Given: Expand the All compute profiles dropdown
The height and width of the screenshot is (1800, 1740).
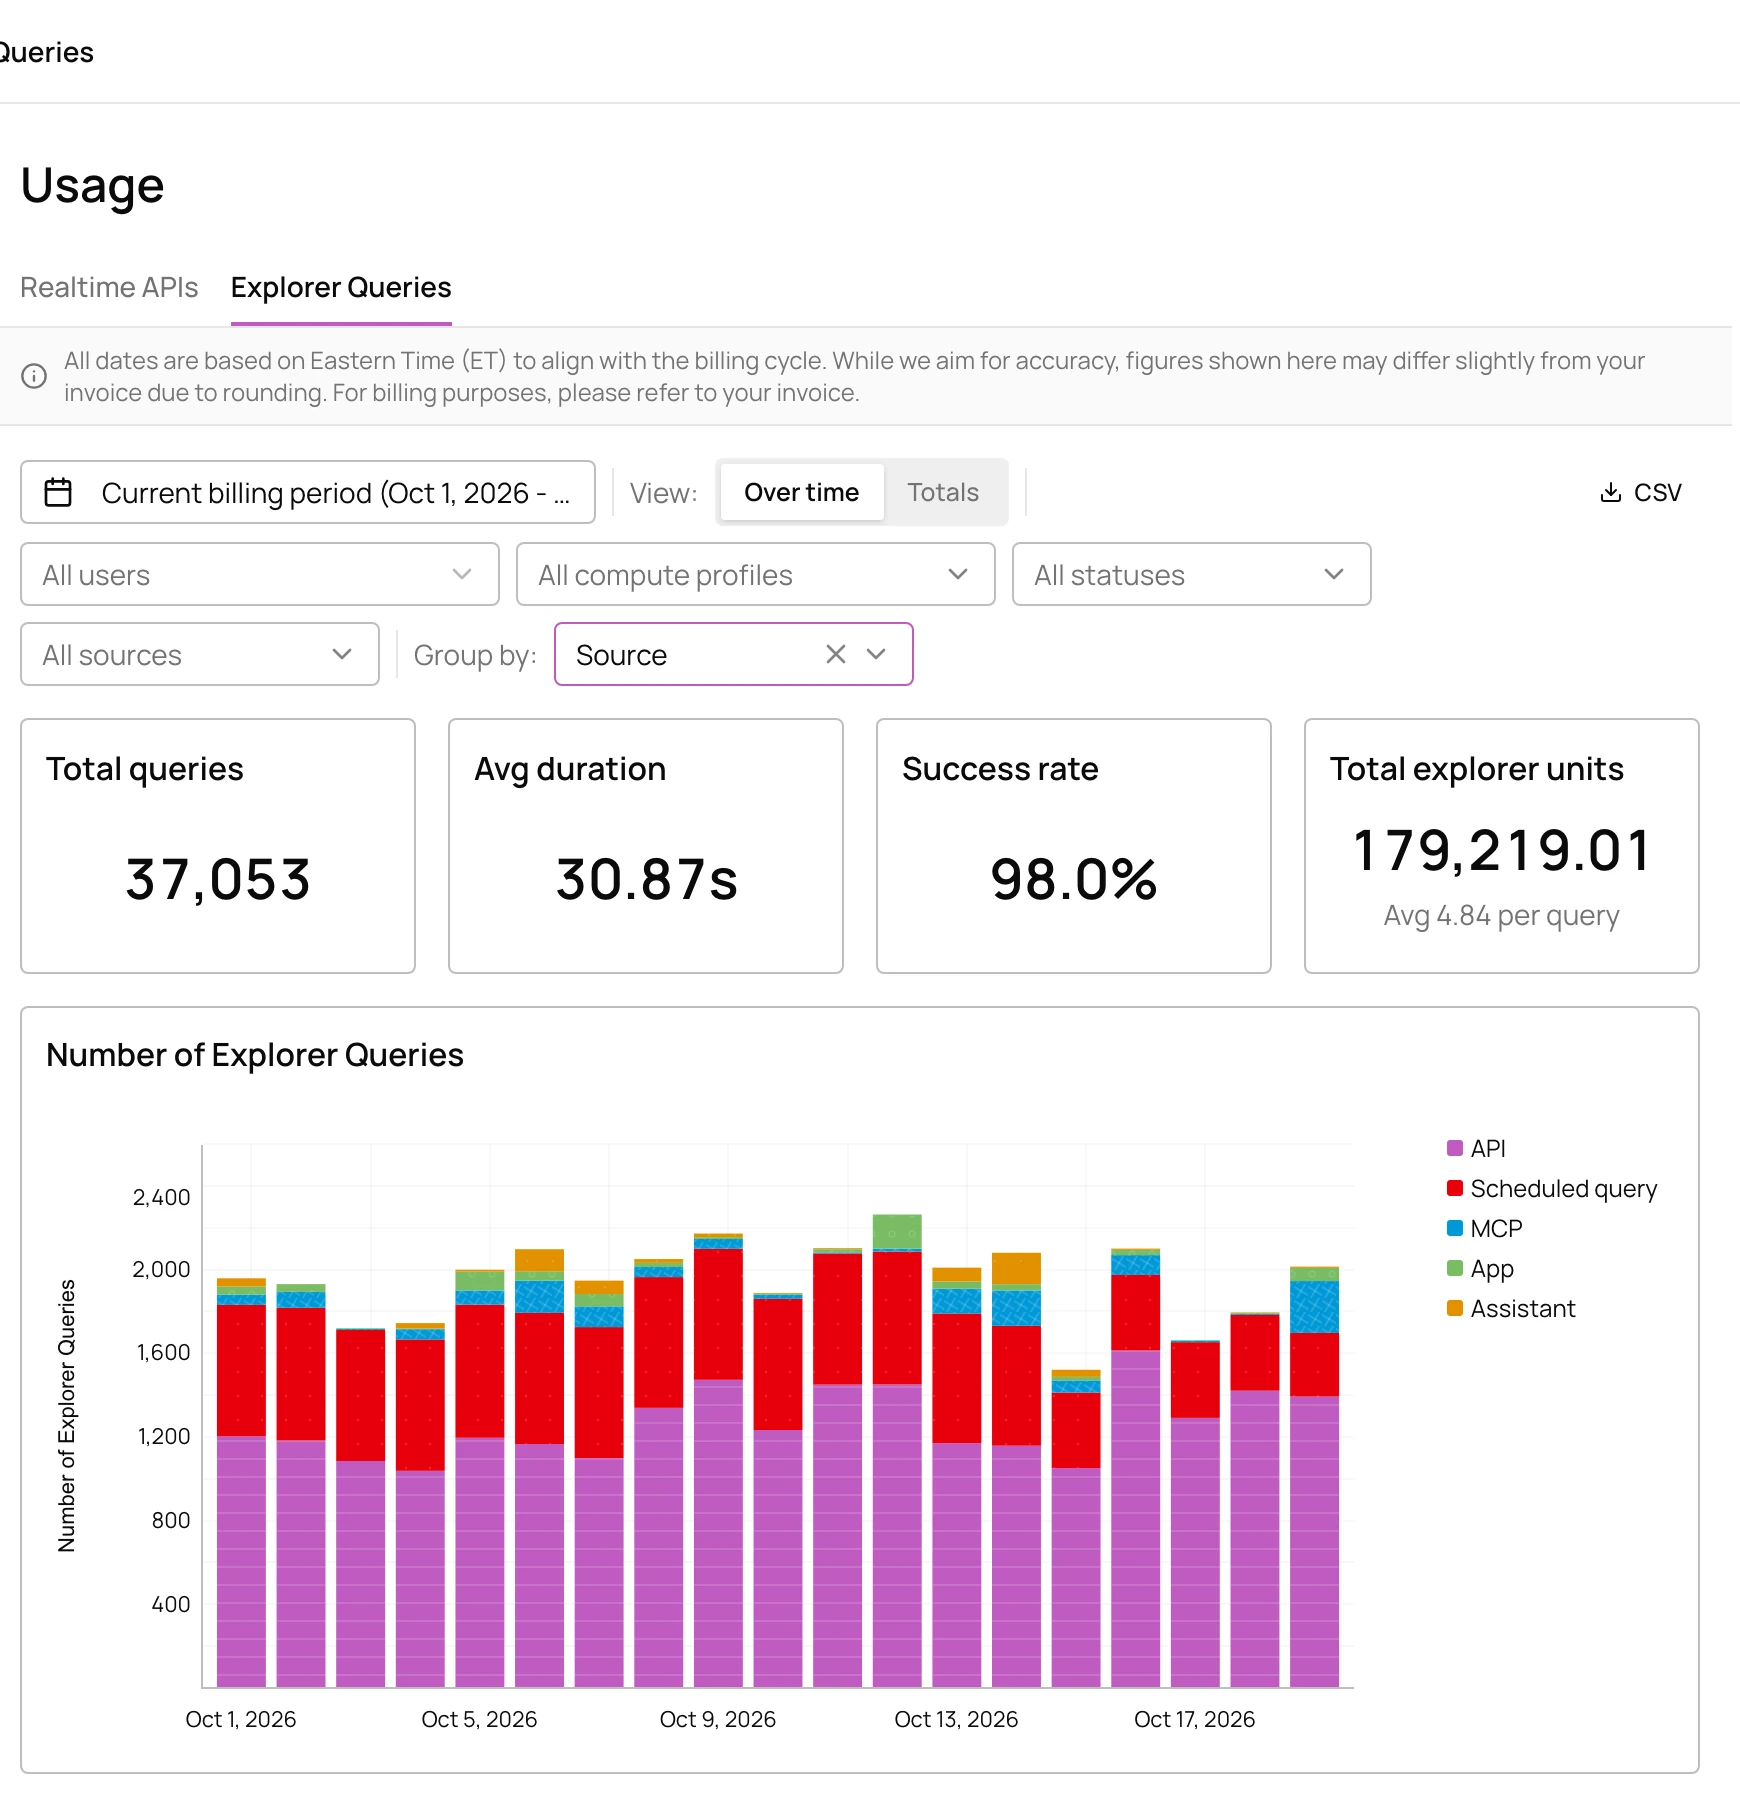Looking at the screenshot, I should pos(756,574).
